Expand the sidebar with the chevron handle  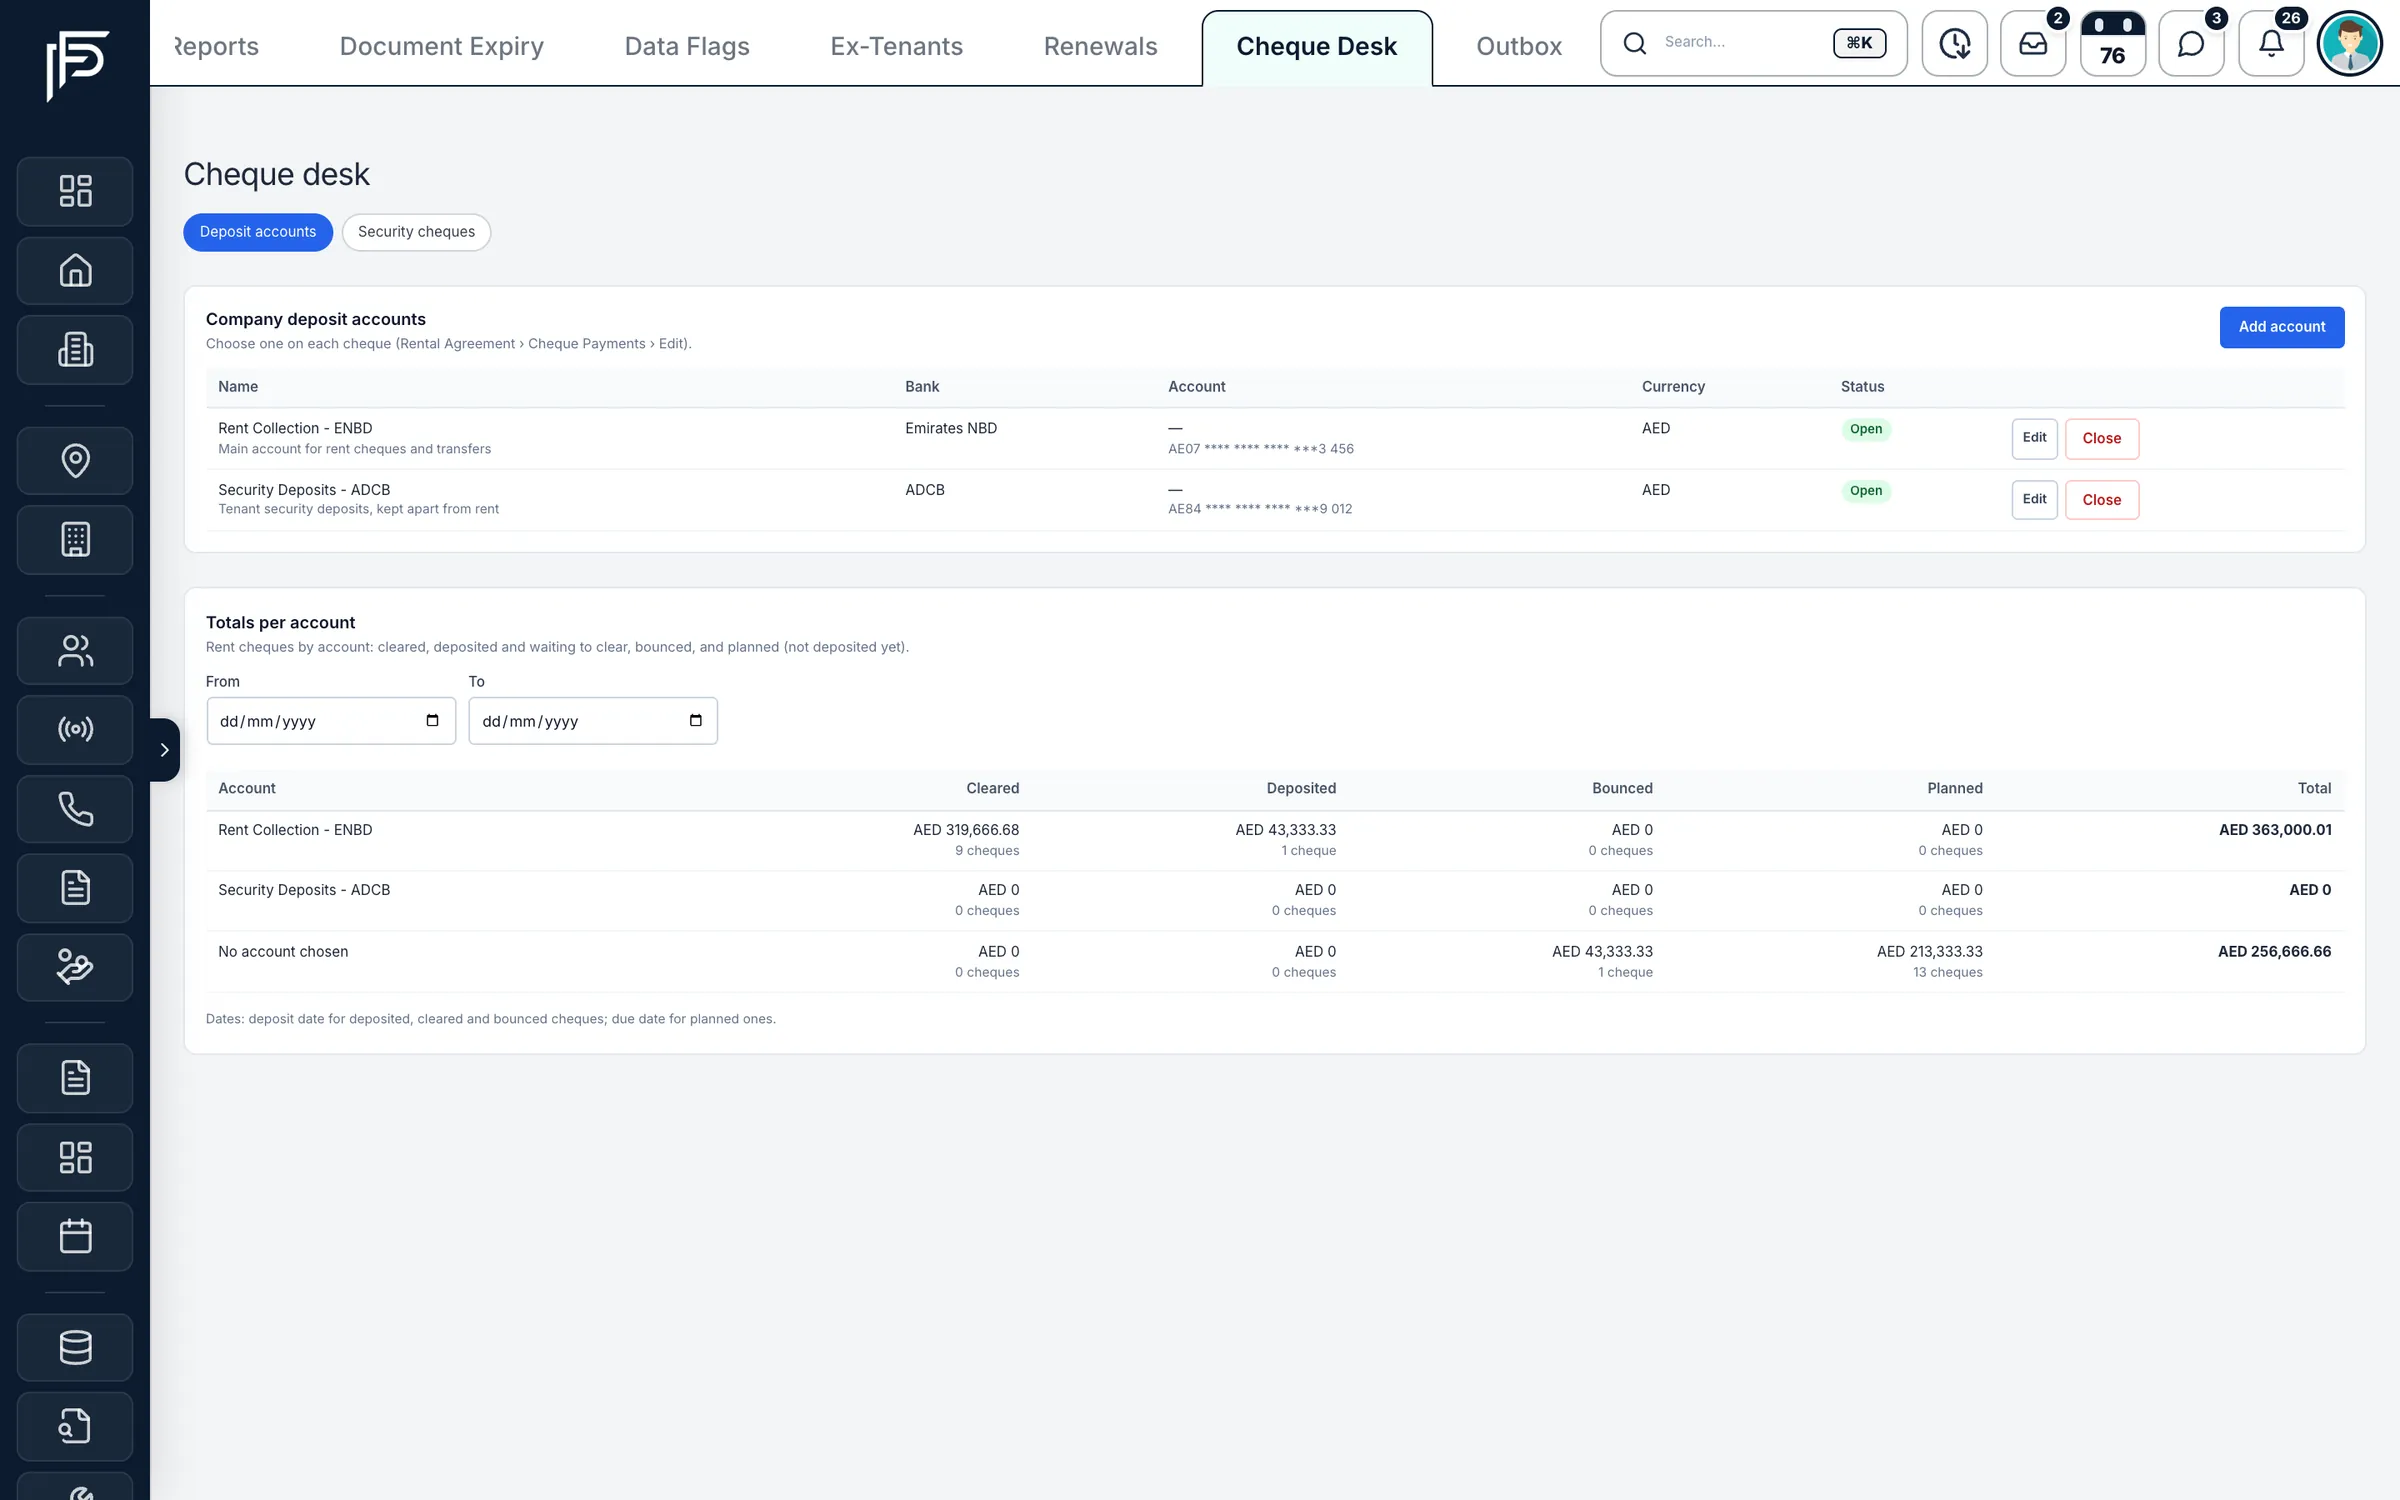point(164,750)
